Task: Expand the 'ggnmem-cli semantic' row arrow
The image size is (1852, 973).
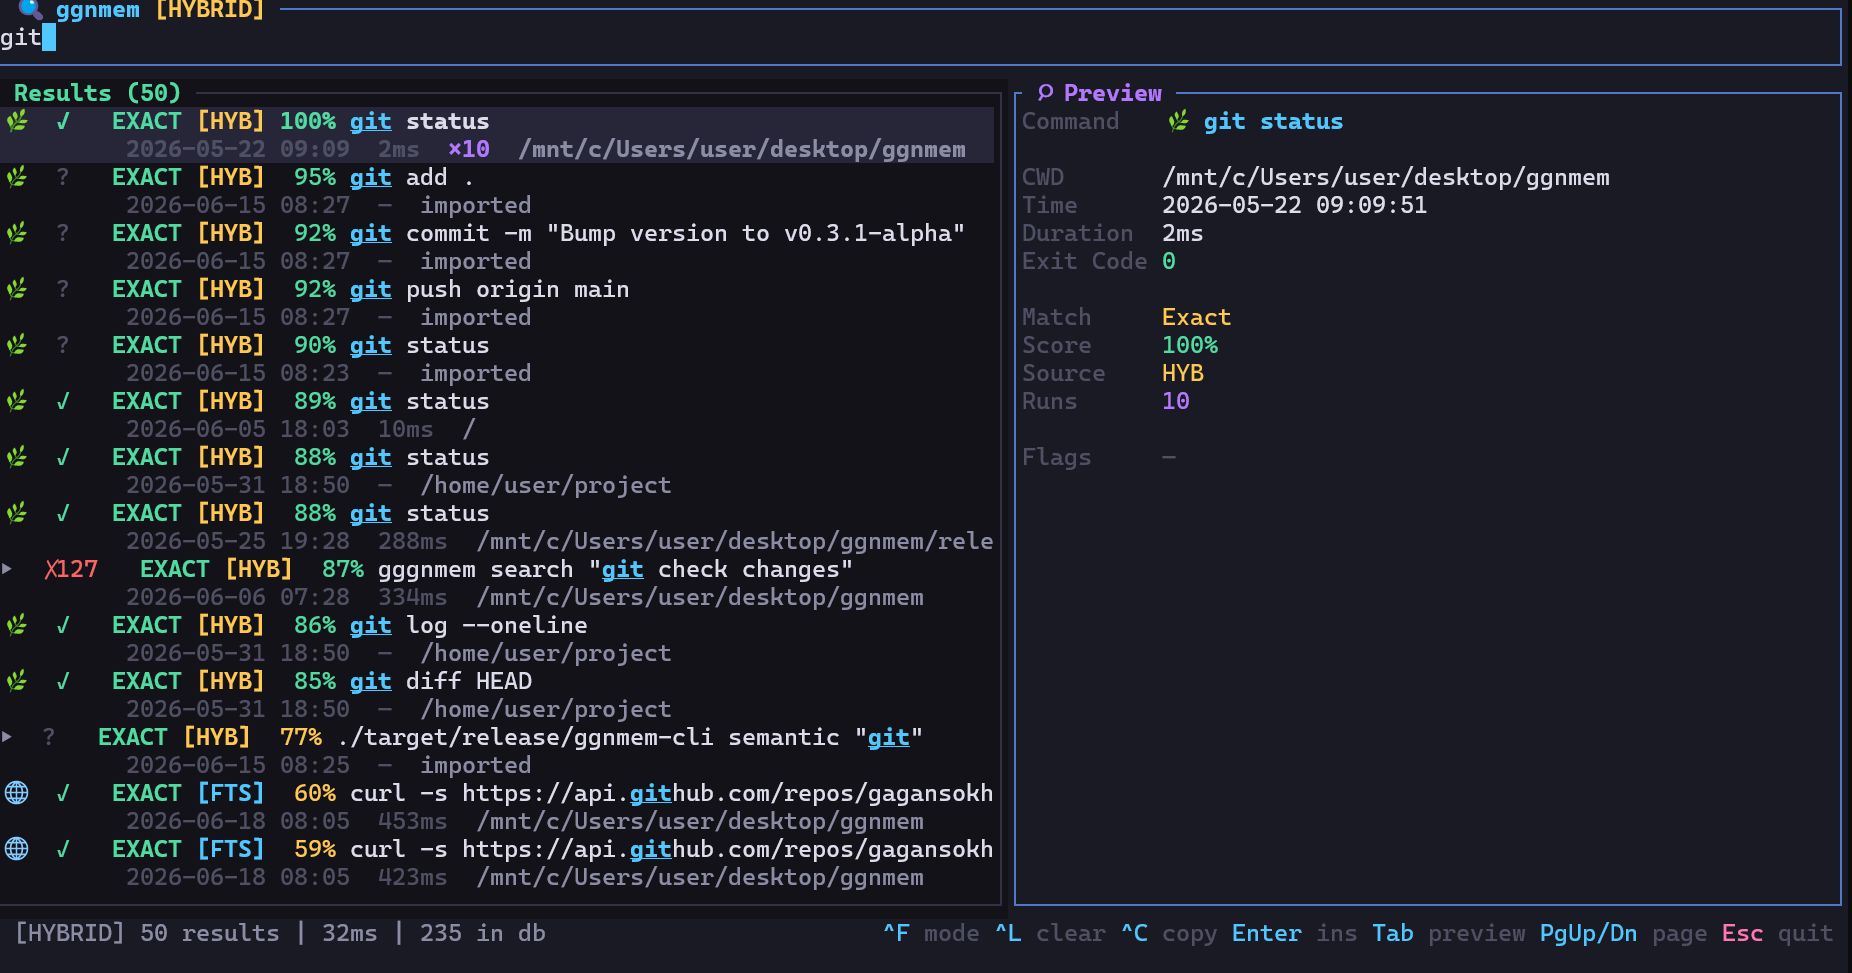Action: [x=7, y=737]
